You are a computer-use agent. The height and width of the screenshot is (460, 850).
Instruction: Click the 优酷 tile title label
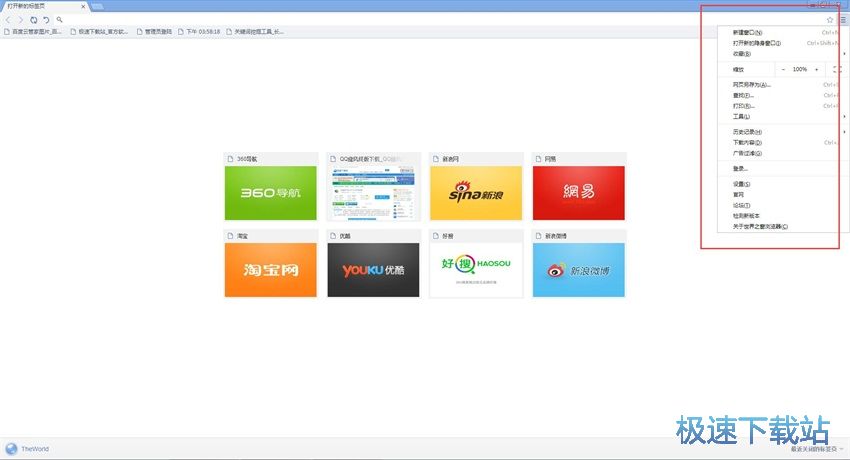coord(345,236)
